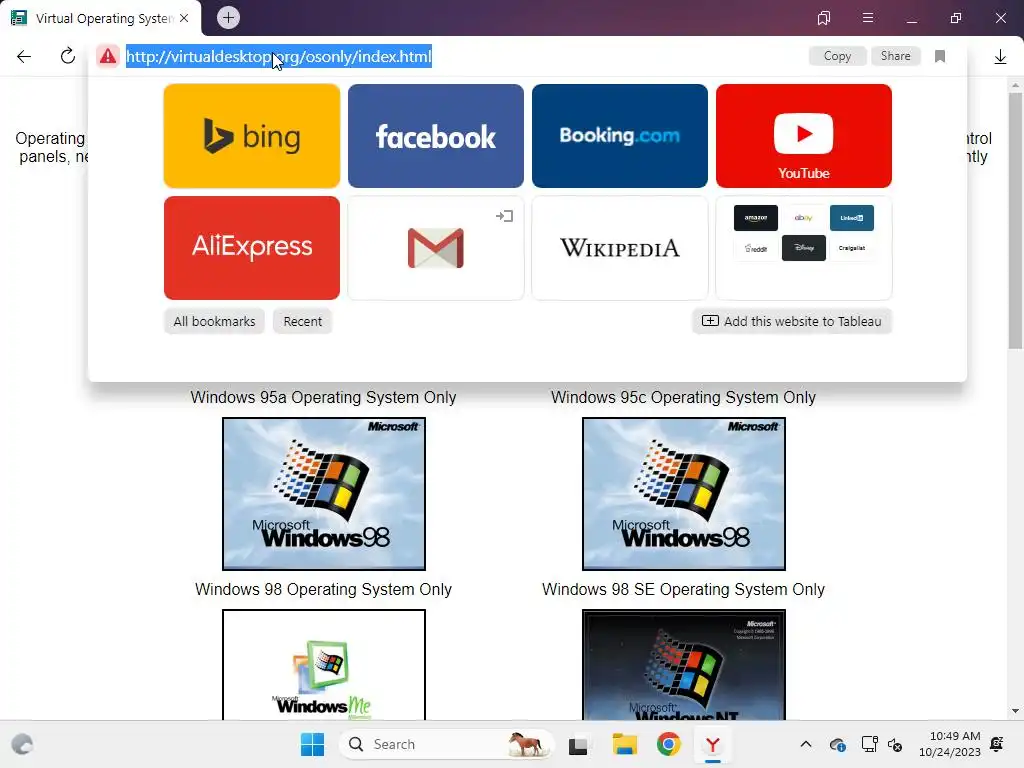Click the Windows NT logo image

click(x=684, y=665)
